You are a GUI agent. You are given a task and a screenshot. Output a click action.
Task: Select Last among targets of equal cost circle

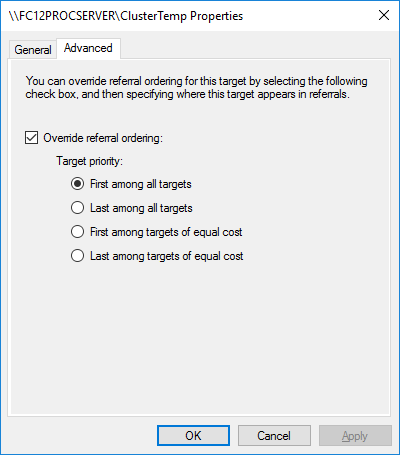pyautogui.click(x=77, y=256)
